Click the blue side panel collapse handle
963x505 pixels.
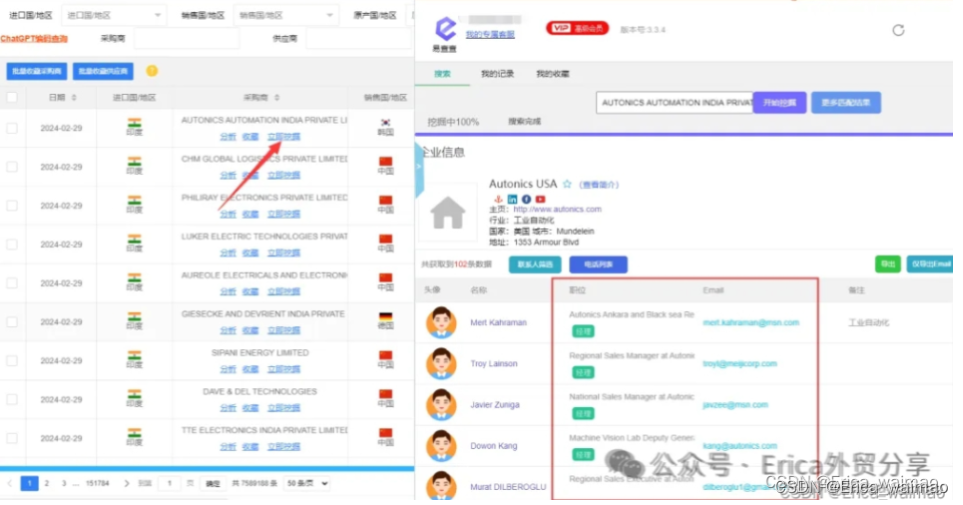pos(419,170)
